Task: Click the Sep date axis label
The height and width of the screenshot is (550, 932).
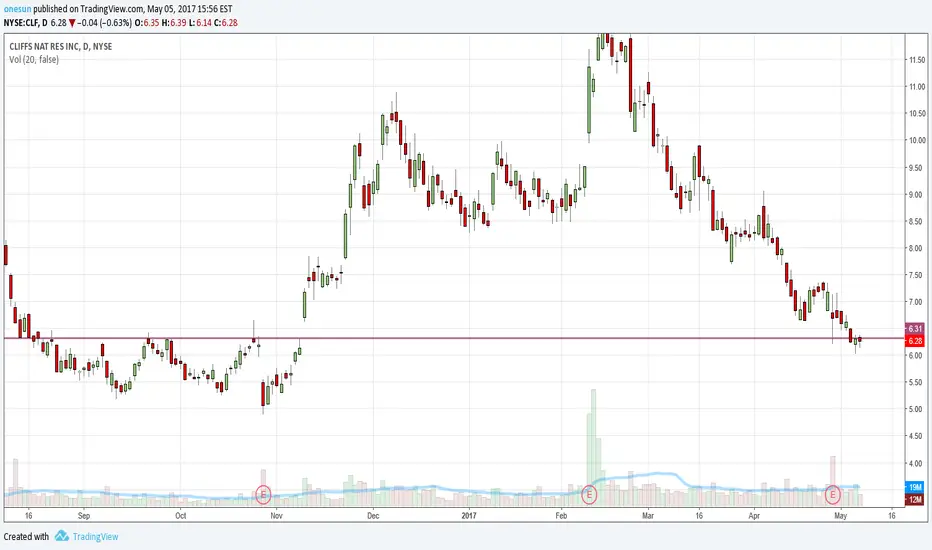Action: coord(84,516)
